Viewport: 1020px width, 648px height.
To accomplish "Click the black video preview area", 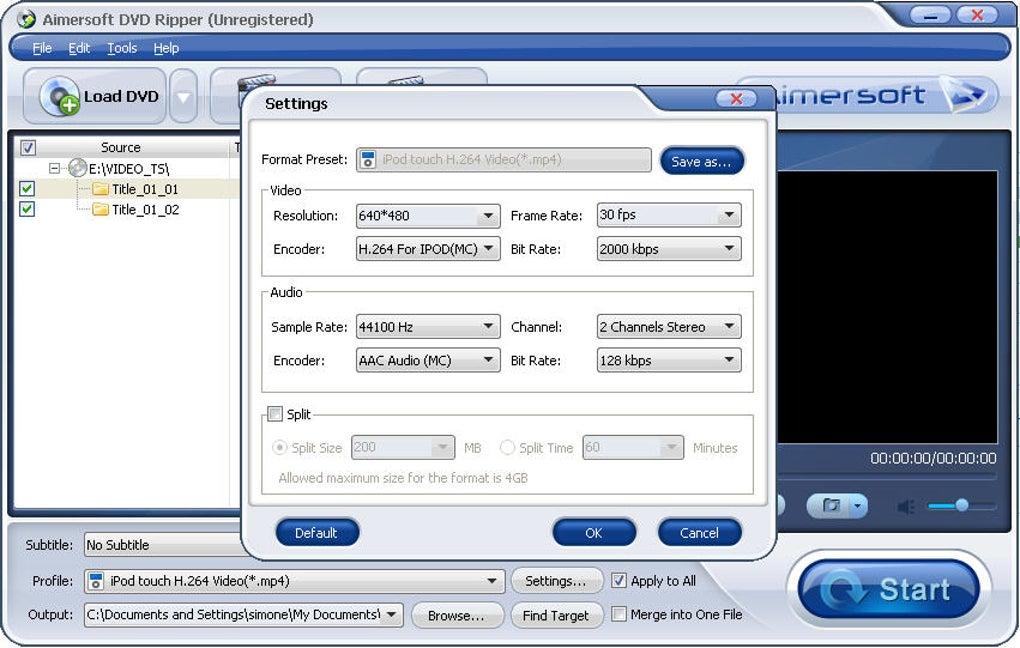I will tap(887, 307).
